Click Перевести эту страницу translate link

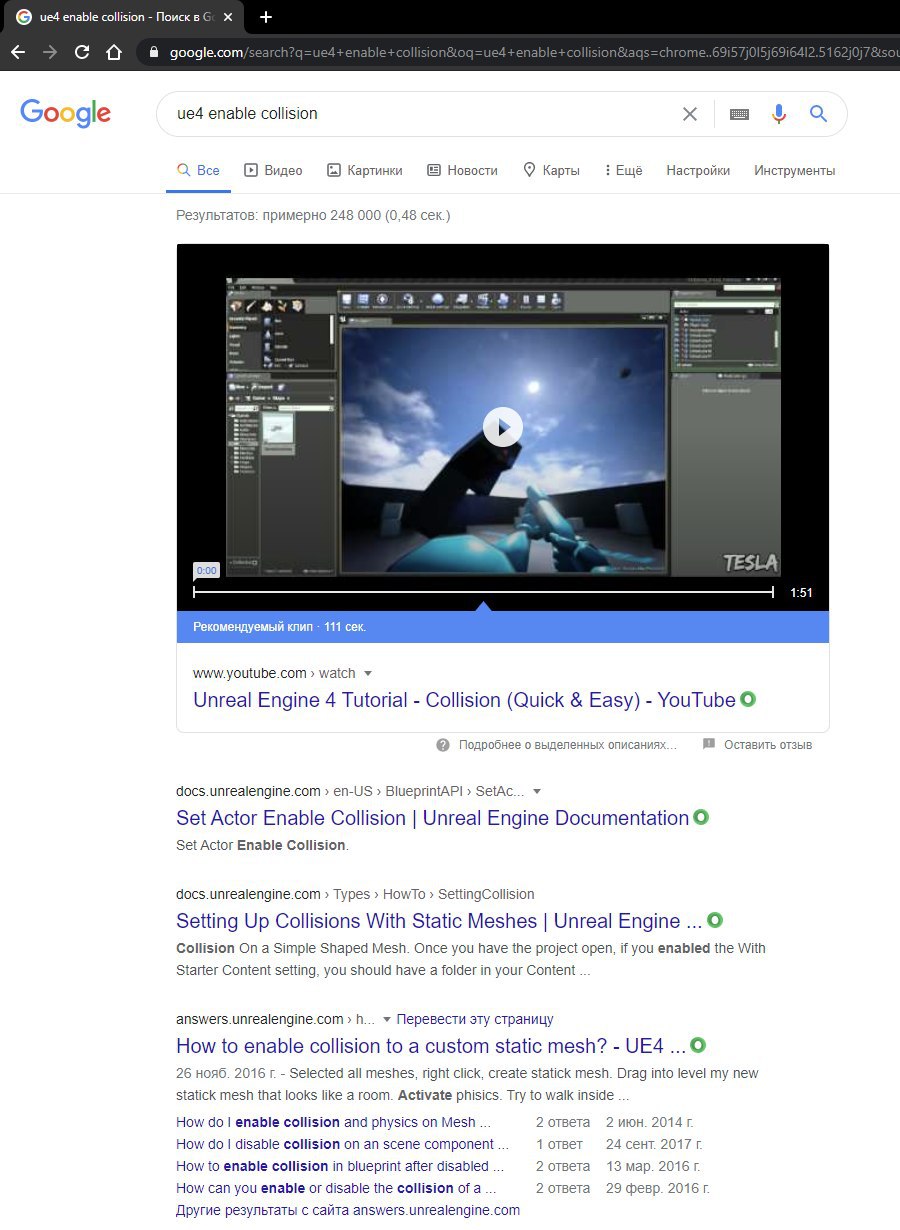tap(474, 1019)
